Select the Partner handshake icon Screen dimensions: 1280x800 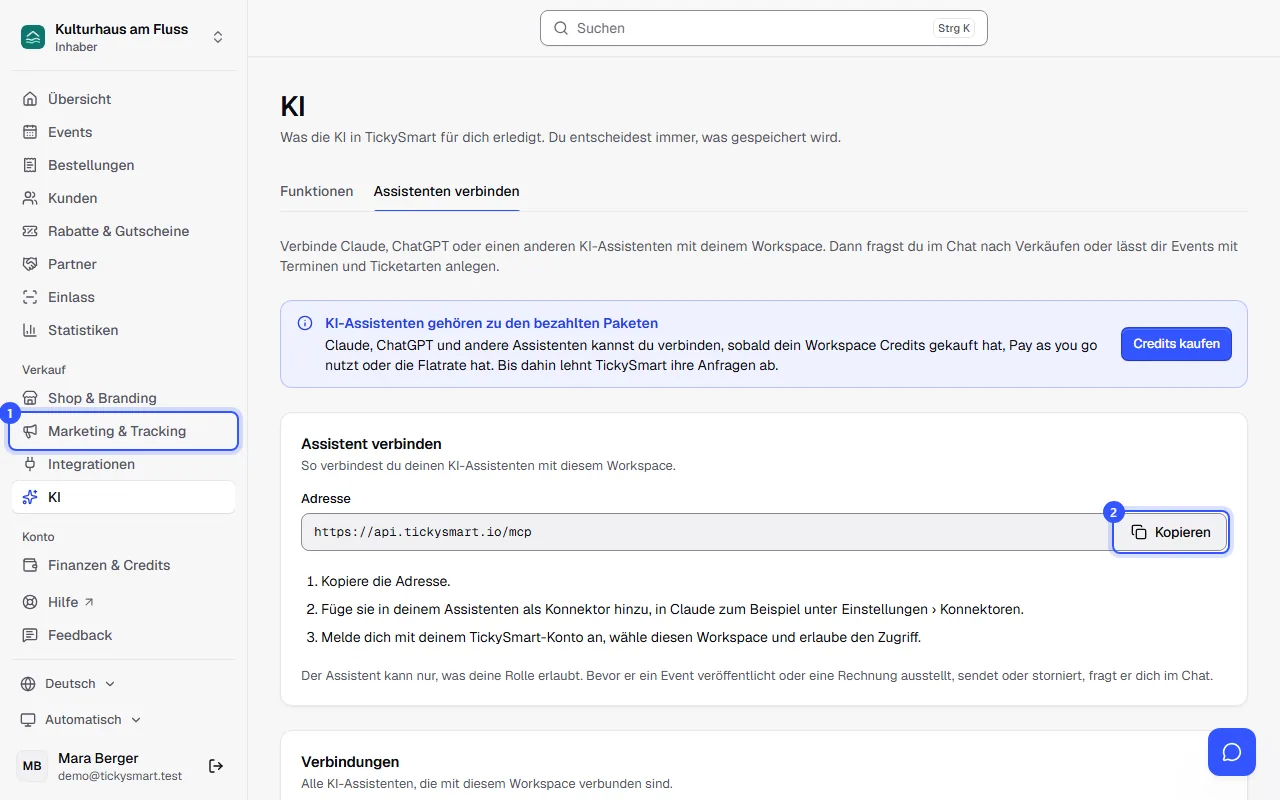tap(30, 264)
